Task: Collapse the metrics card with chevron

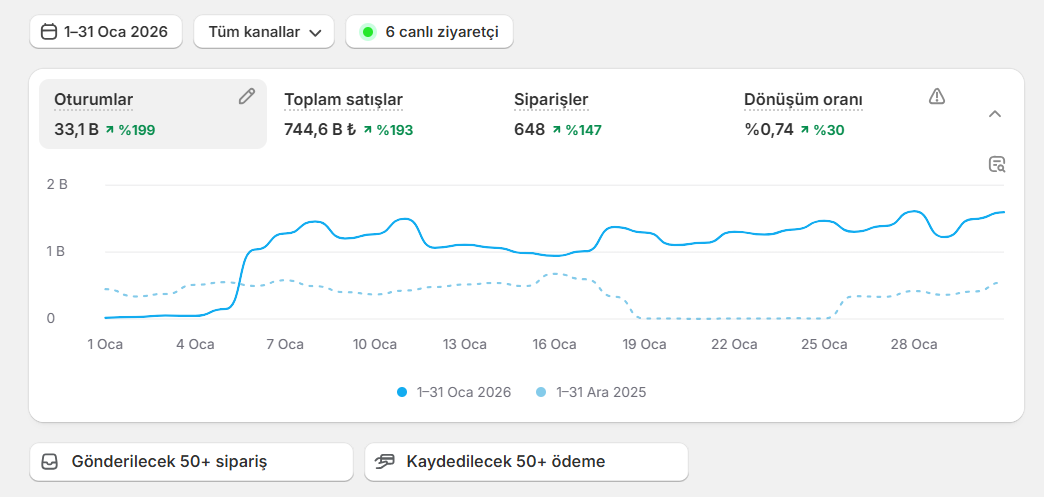Action: (x=994, y=114)
